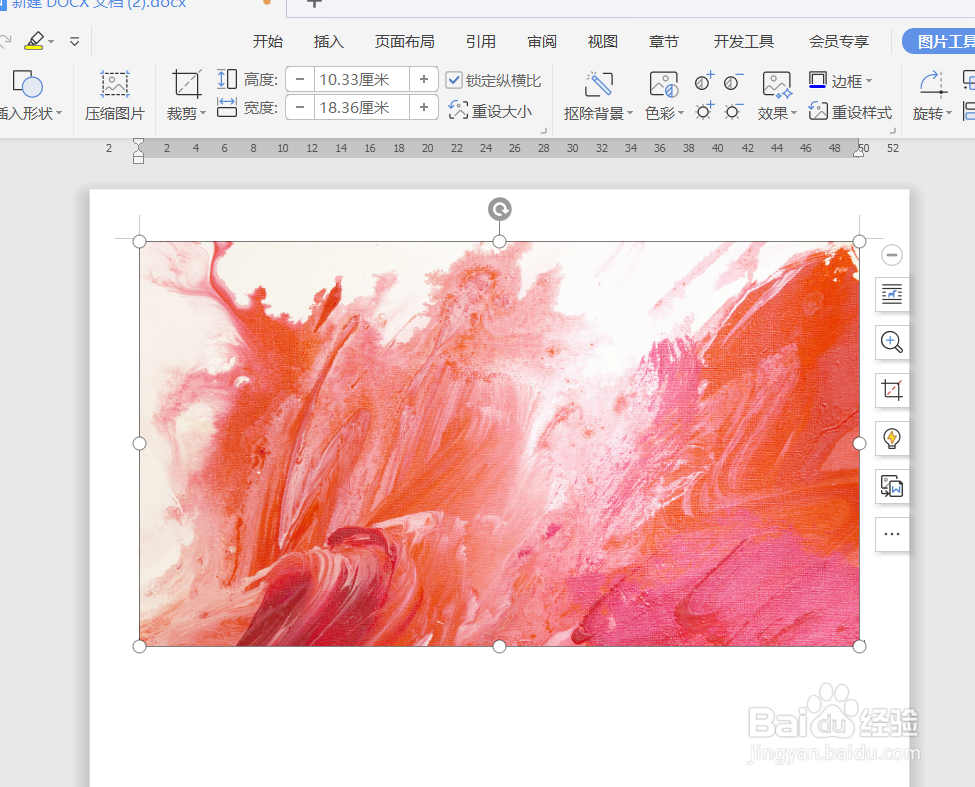
Task: Expand the Color (色彩) dropdown arrow
Action: [x=681, y=114]
